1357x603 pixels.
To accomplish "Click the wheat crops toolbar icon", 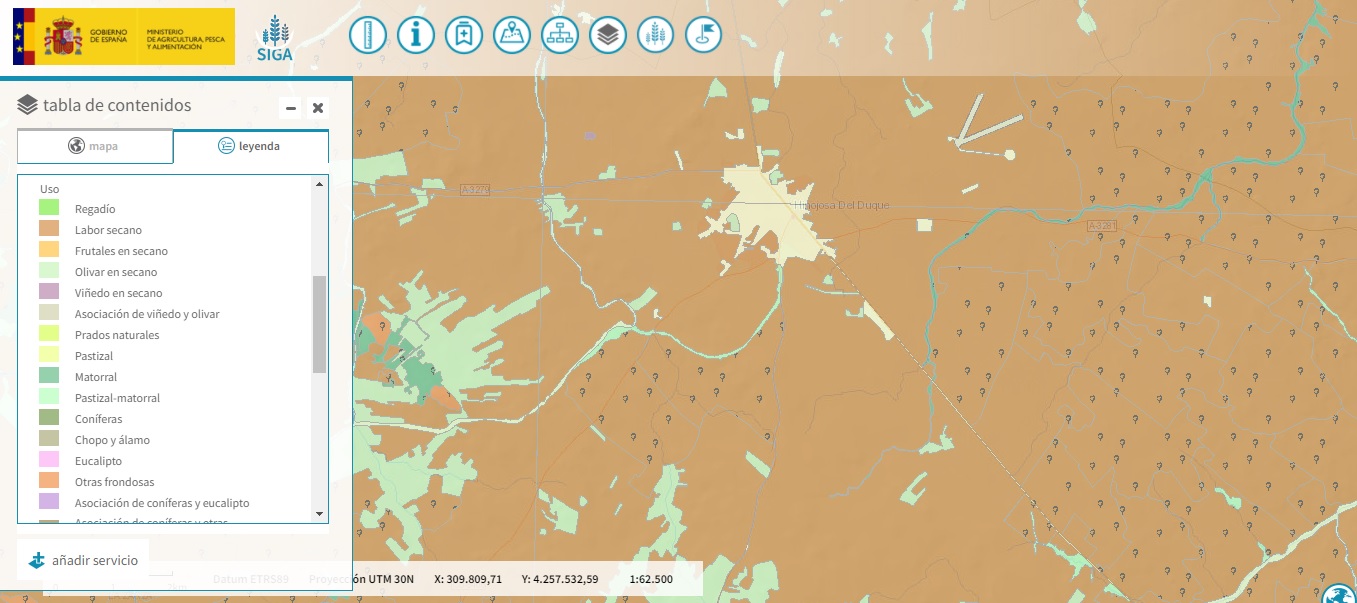I will [656, 36].
